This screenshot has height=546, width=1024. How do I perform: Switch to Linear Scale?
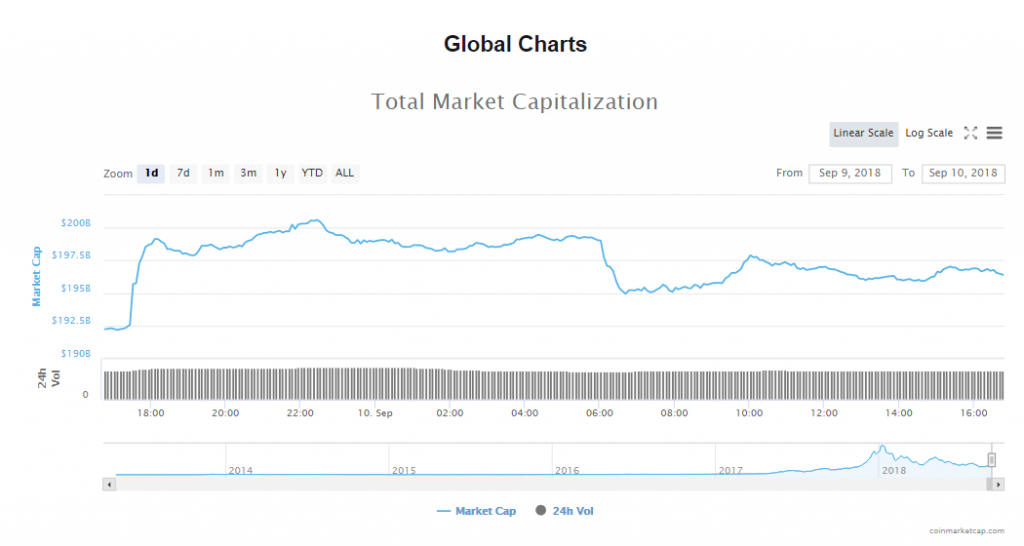[863, 133]
